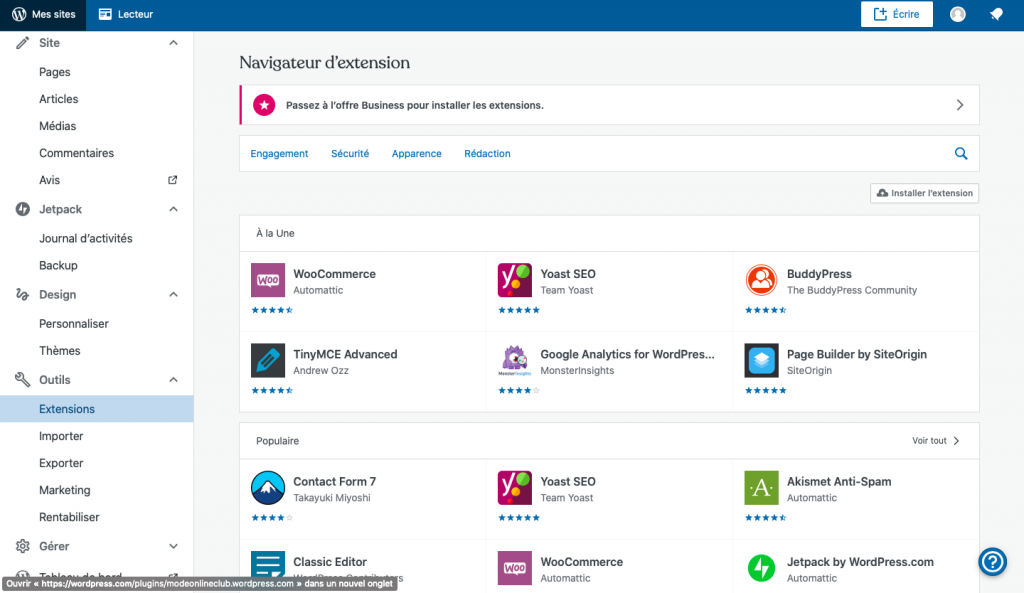Click BuddyPress plugin title
This screenshot has width=1024, height=593.
click(819, 274)
